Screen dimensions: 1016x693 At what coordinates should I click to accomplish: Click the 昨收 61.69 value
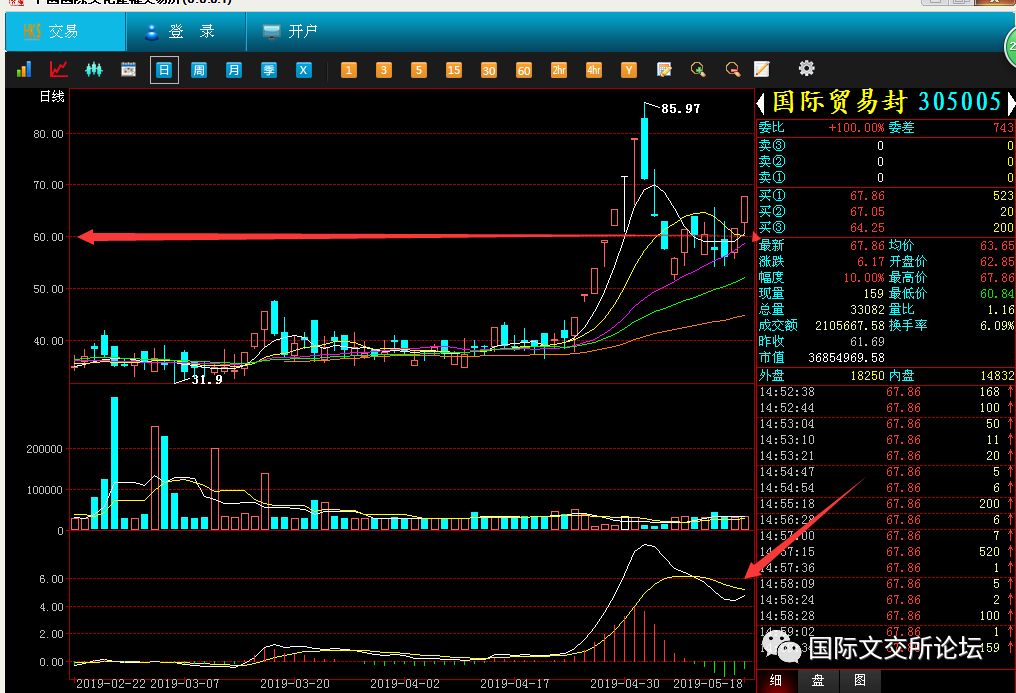[867, 341]
